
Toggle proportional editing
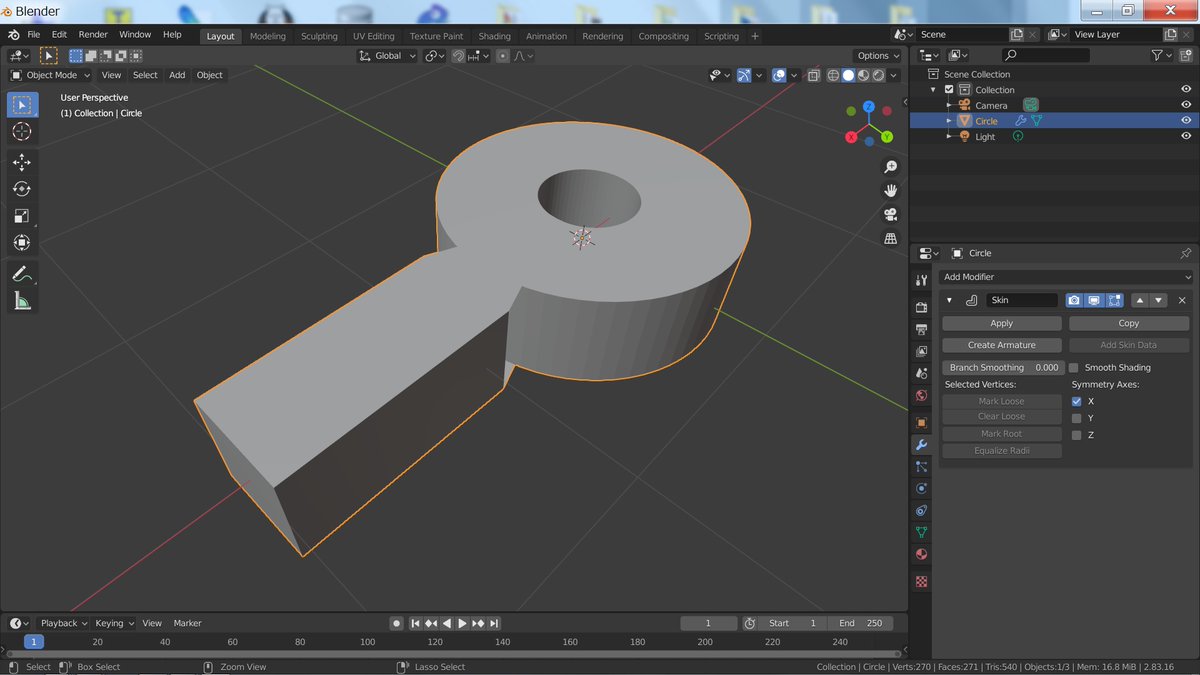(x=502, y=56)
